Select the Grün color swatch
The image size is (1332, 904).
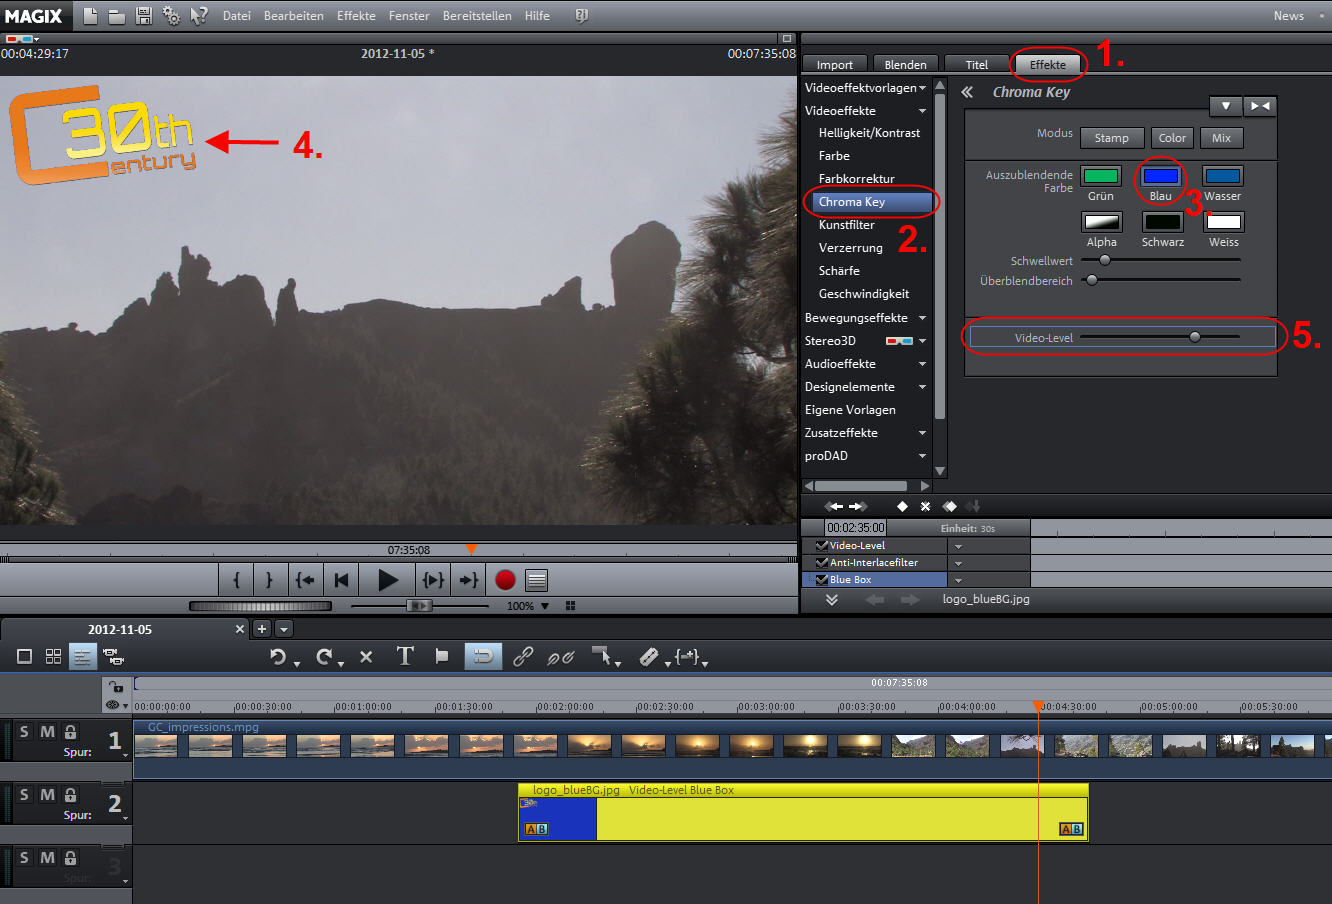(x=1101, y=177)
